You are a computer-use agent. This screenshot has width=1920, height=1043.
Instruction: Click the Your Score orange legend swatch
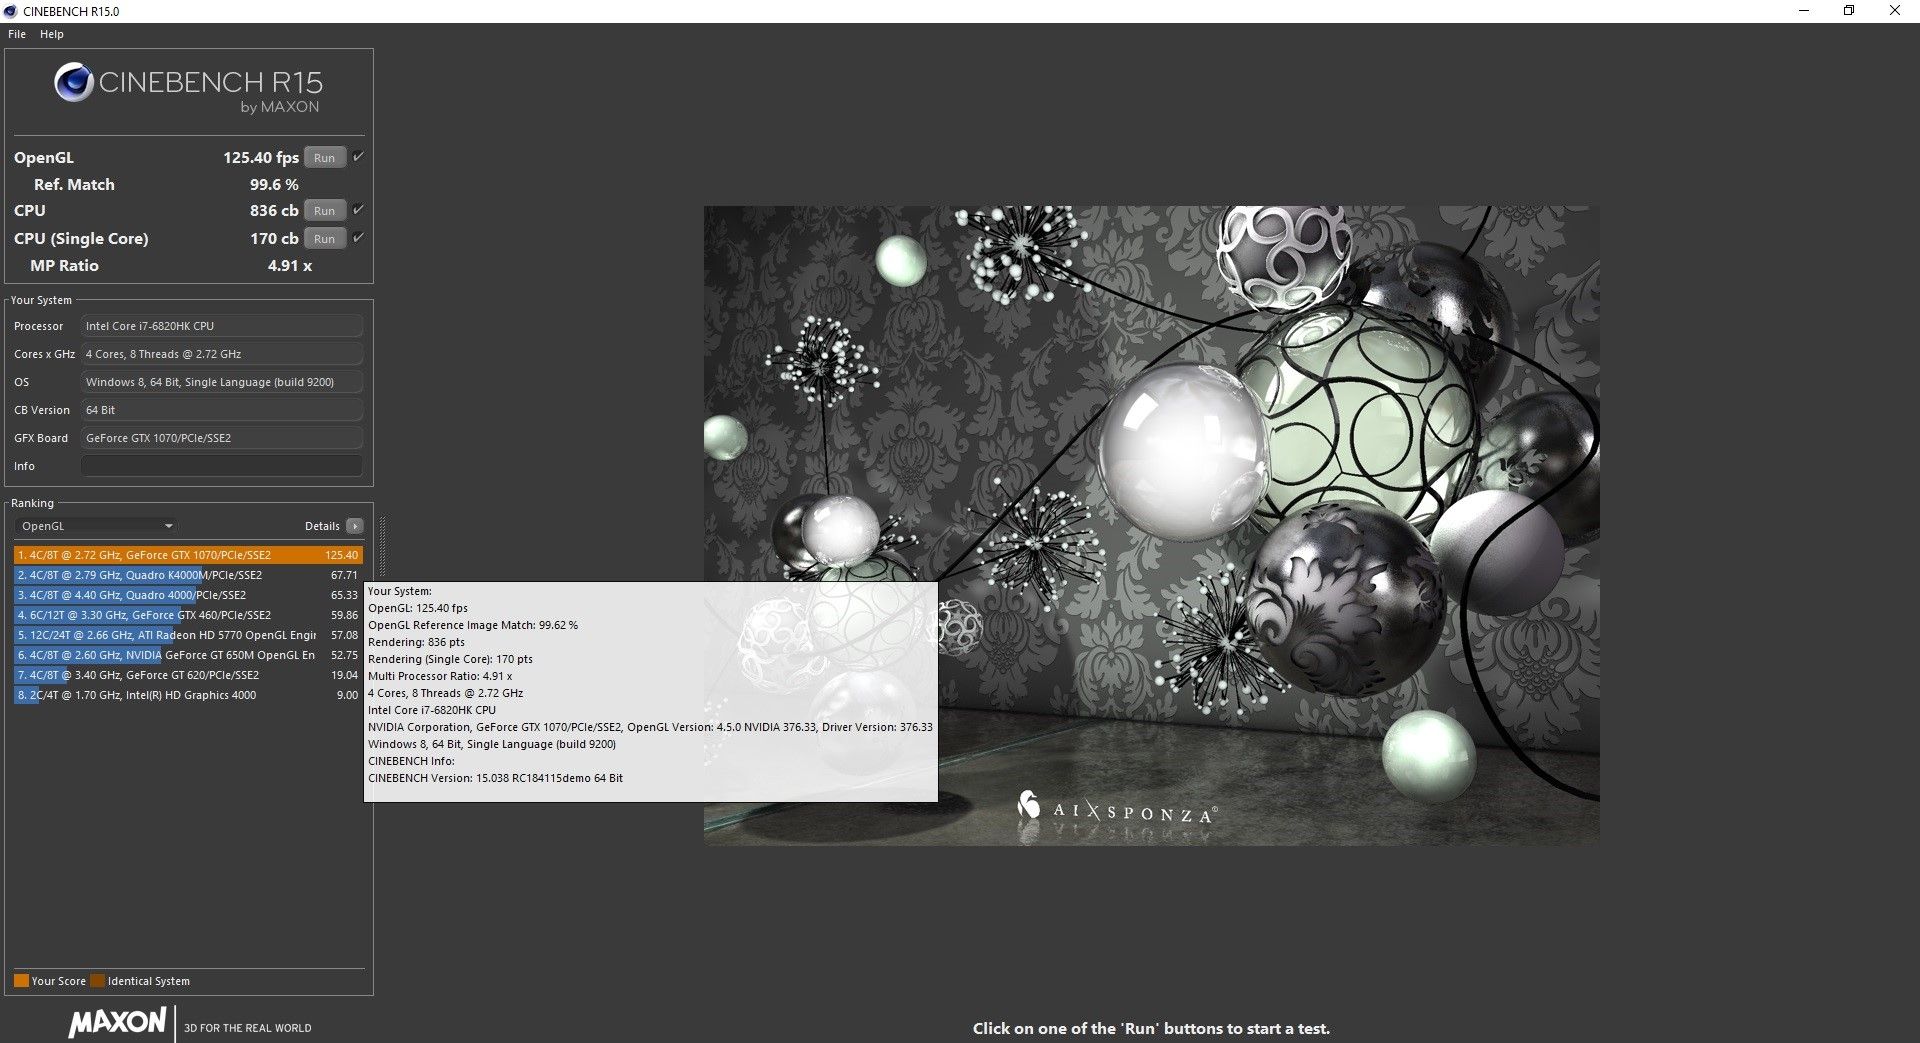(x=21, y=981)
